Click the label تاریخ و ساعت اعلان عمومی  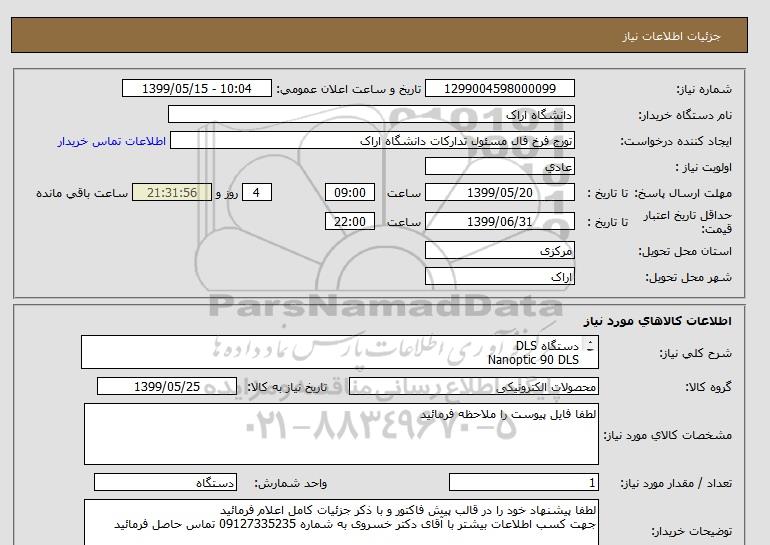click(x=349, y=89)
